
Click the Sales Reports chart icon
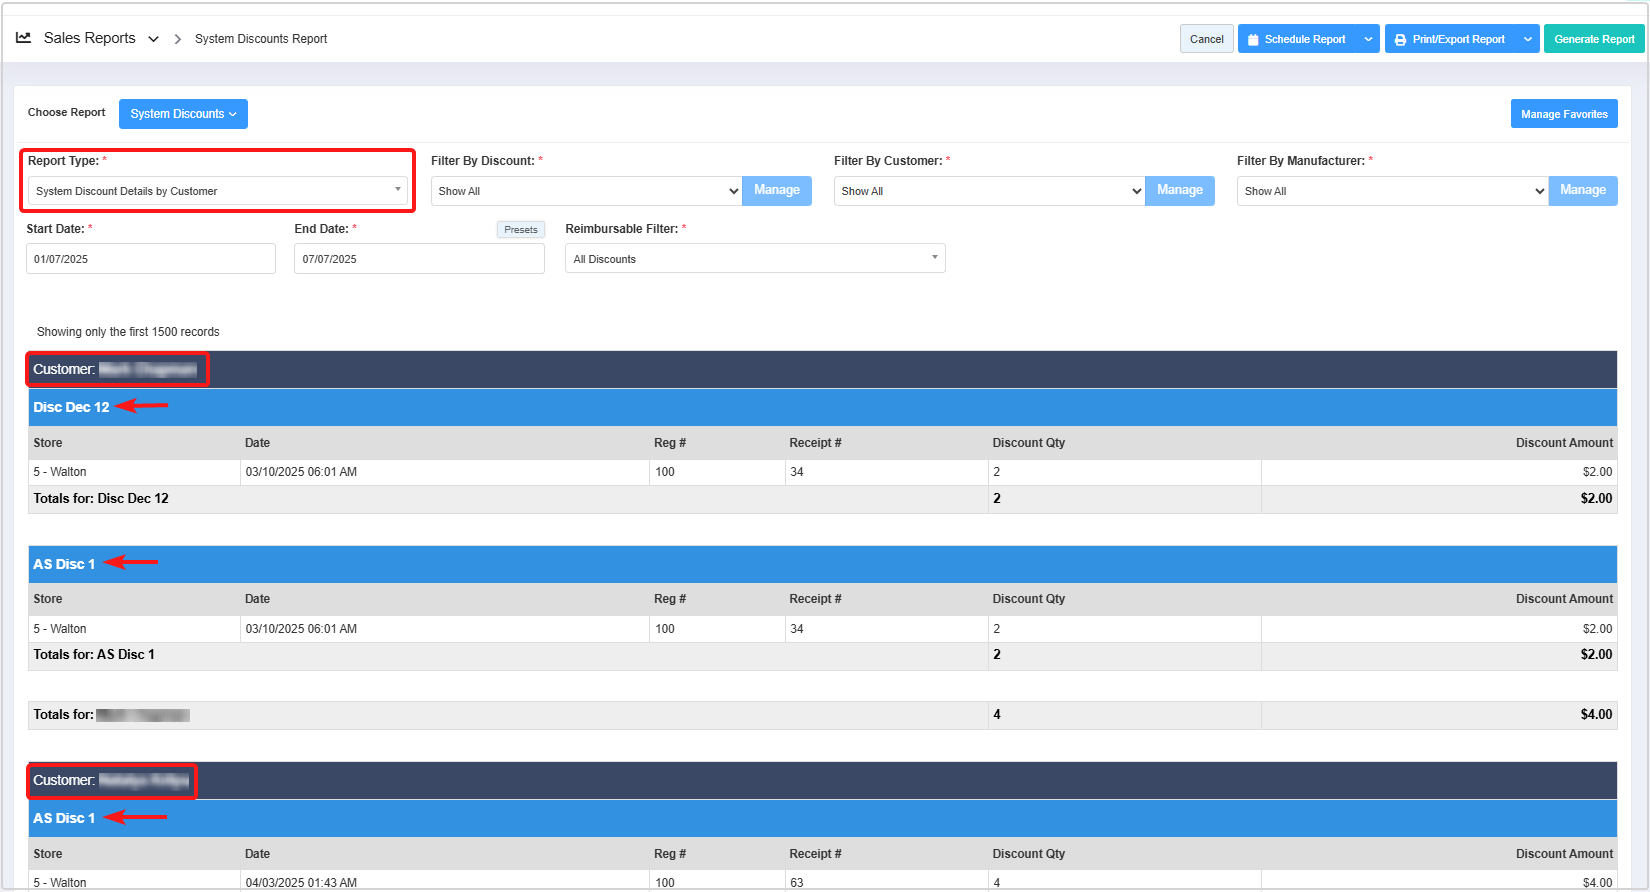coord(23,38)
